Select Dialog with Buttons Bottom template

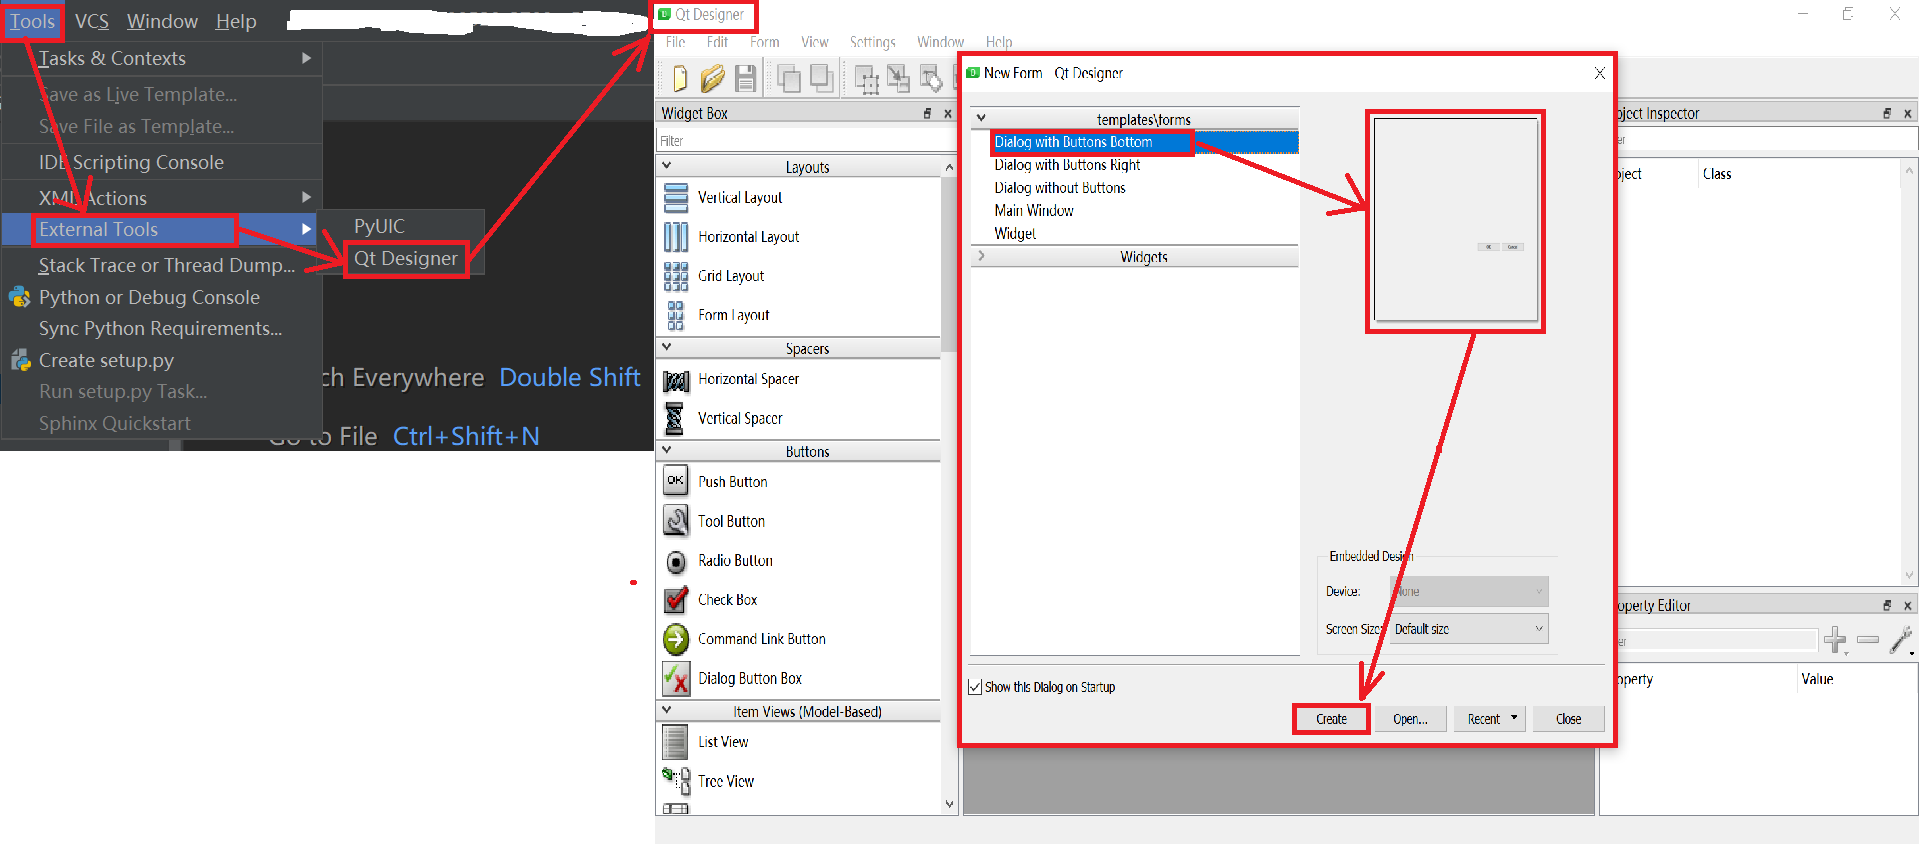pyautogui.click(x=1073, y=142)
